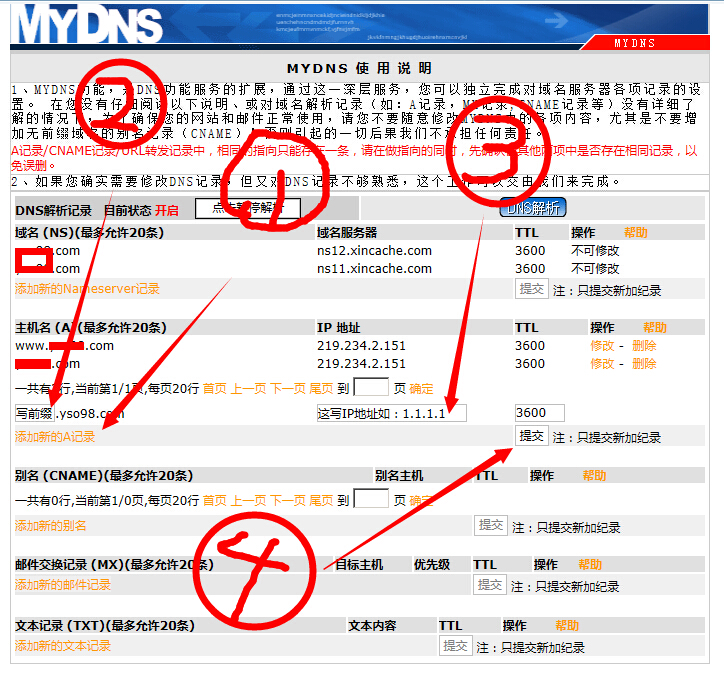
Task: Click 提交 button in TXT section
Action: tap(455, 645)
